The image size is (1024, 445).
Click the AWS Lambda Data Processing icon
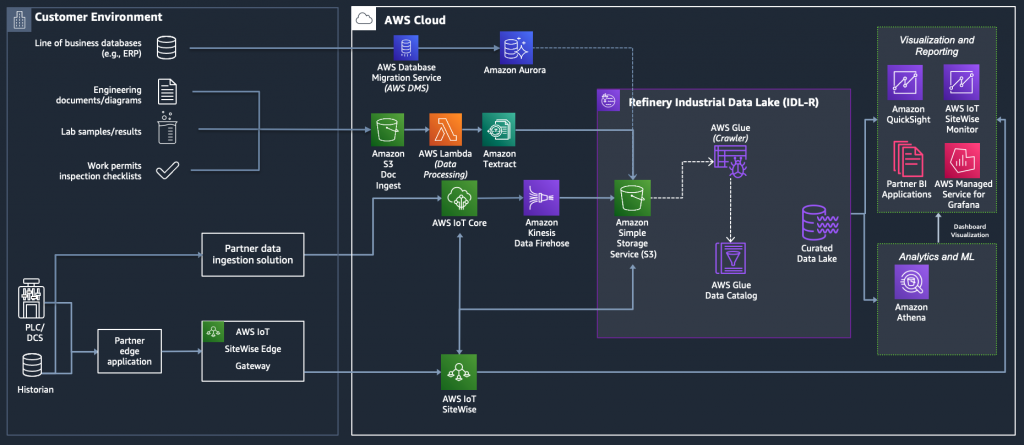[445, 129]
